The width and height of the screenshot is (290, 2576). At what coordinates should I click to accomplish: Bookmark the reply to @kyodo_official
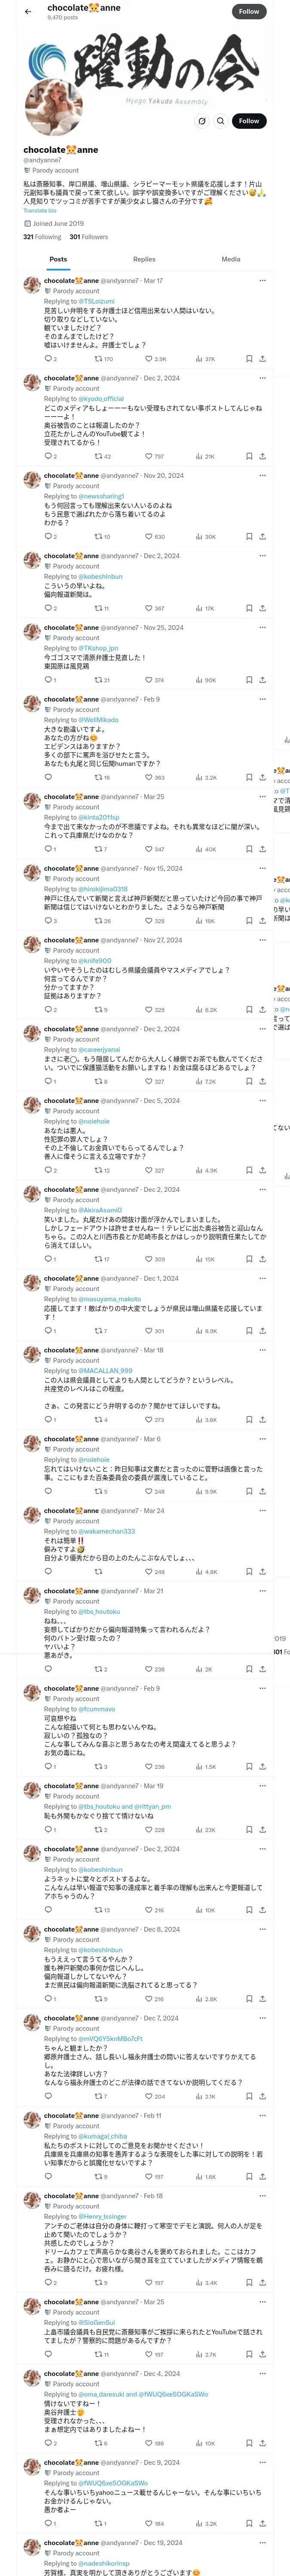click(x=248, y=456)
